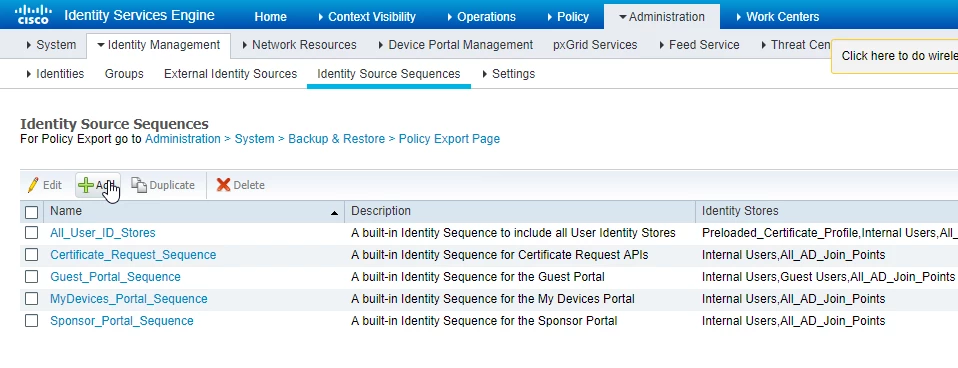
Task: Check the Certificate_Request_Sequence row checkbox
Action: 31,254
